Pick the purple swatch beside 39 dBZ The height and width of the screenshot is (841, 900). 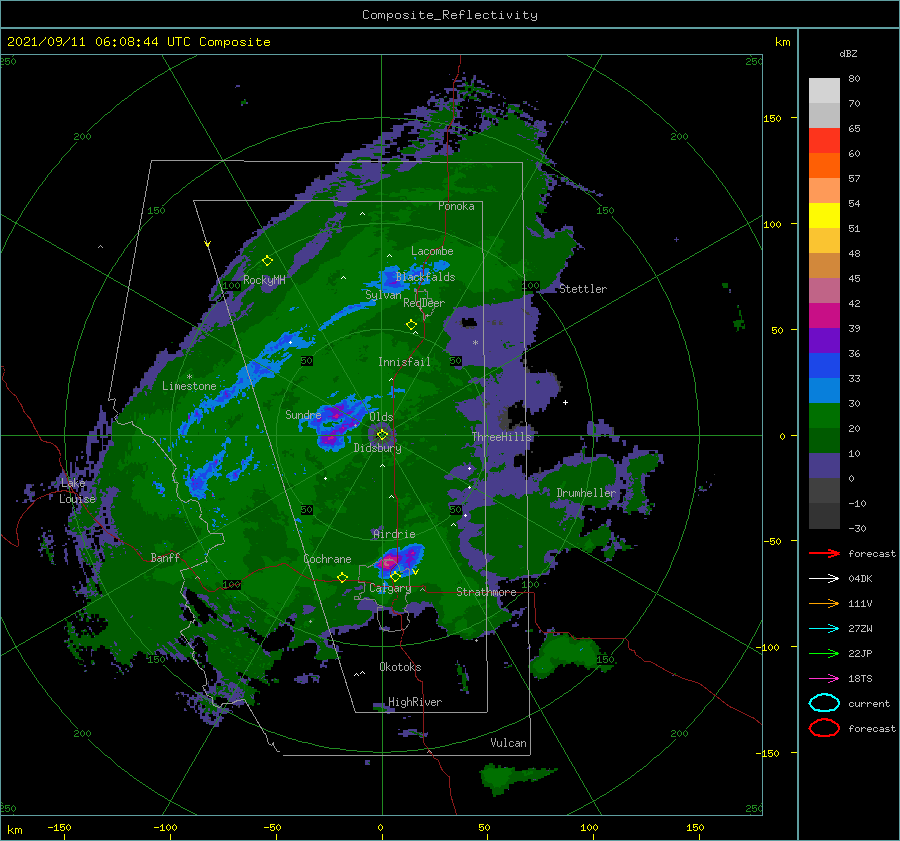824,340
